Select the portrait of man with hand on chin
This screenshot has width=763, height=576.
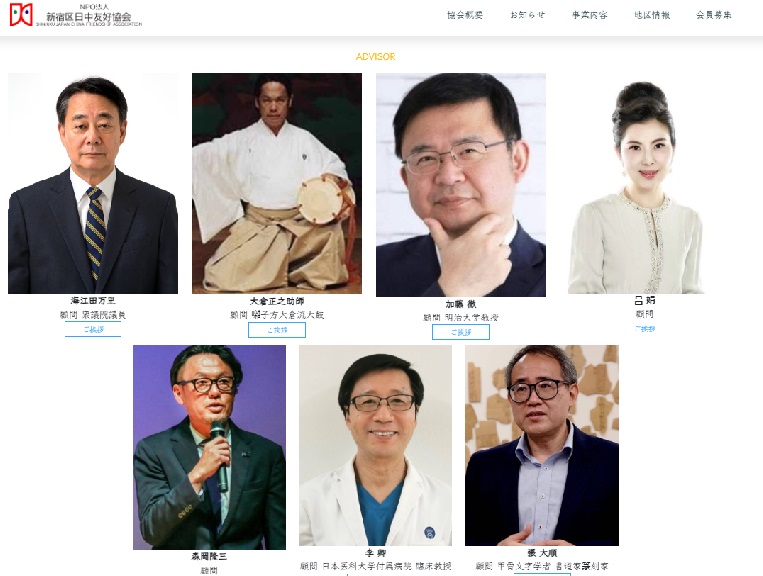click(461, 185)
